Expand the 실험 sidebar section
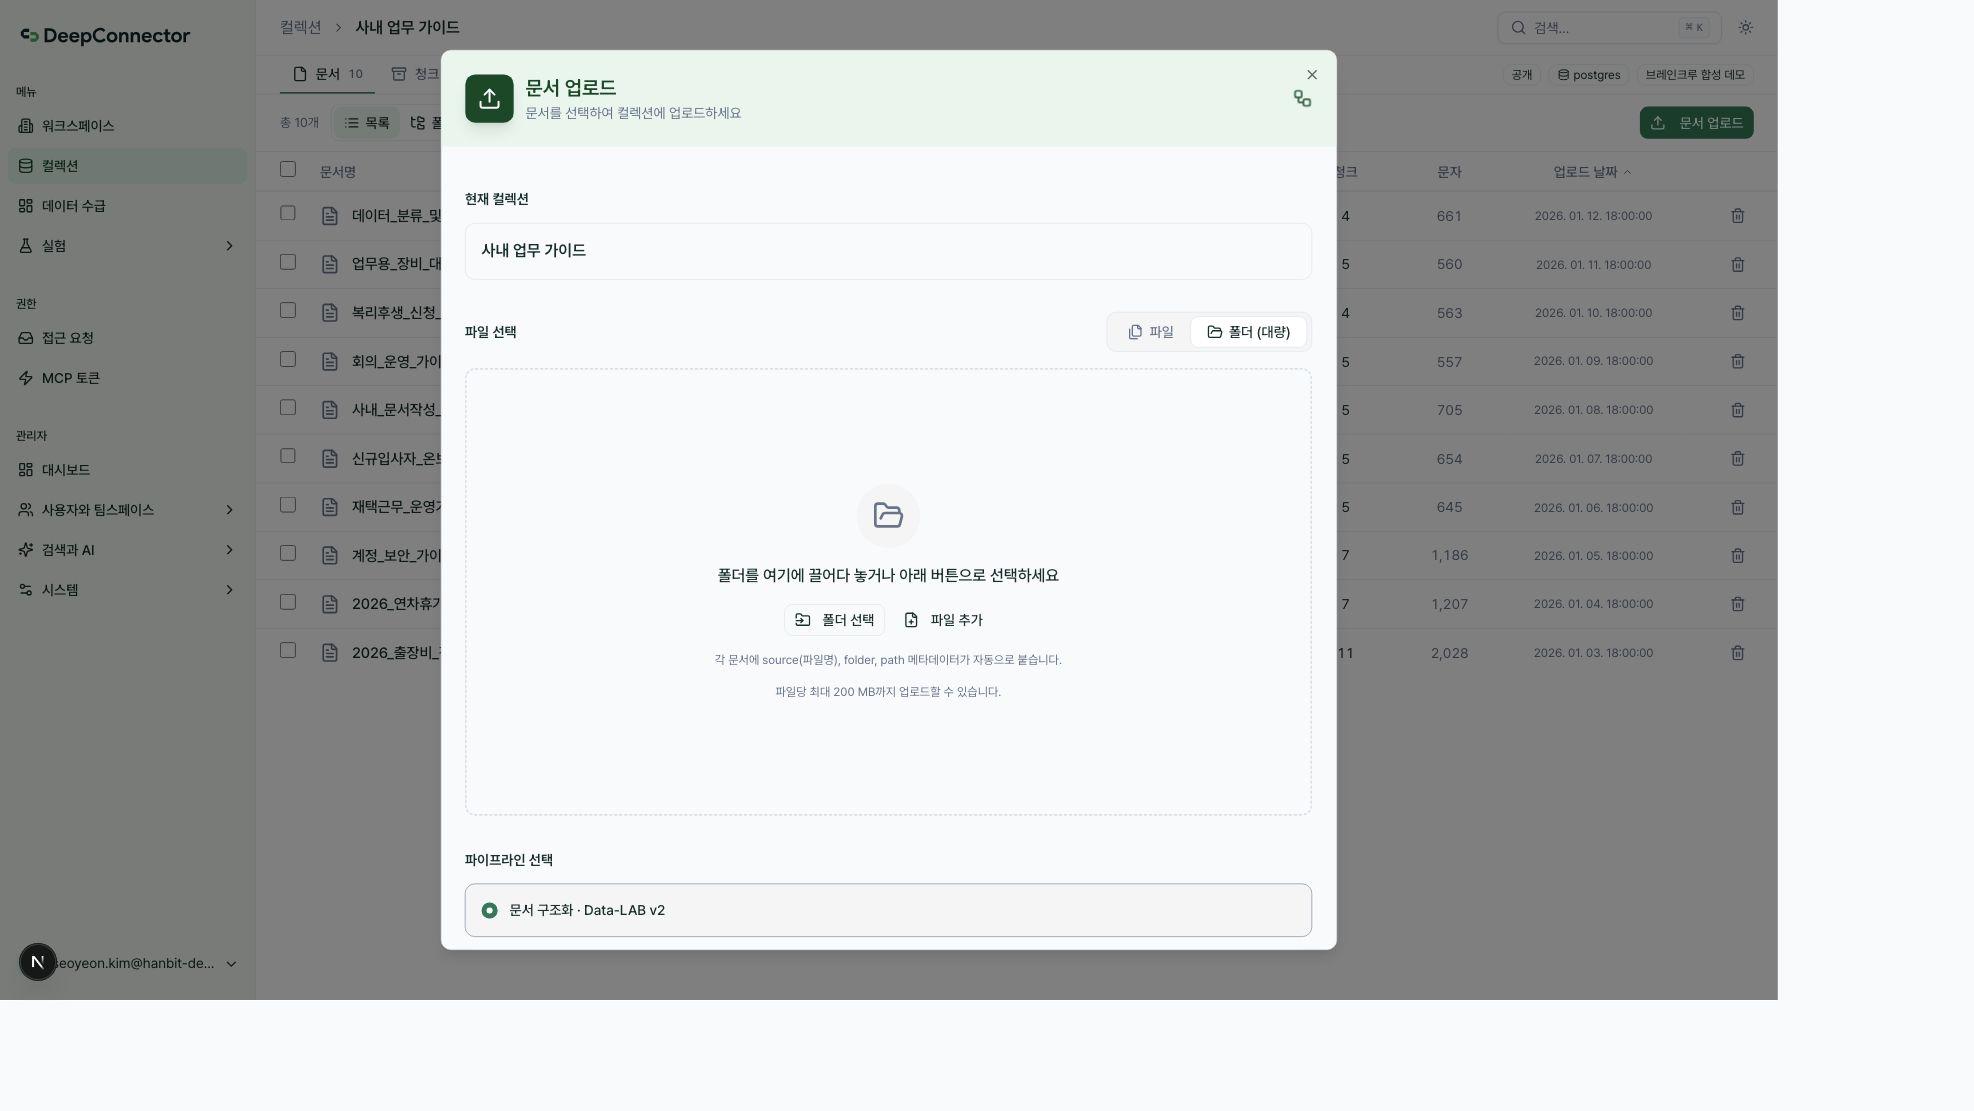The width and height of the screenshot is (1974, 1111). 127,246
